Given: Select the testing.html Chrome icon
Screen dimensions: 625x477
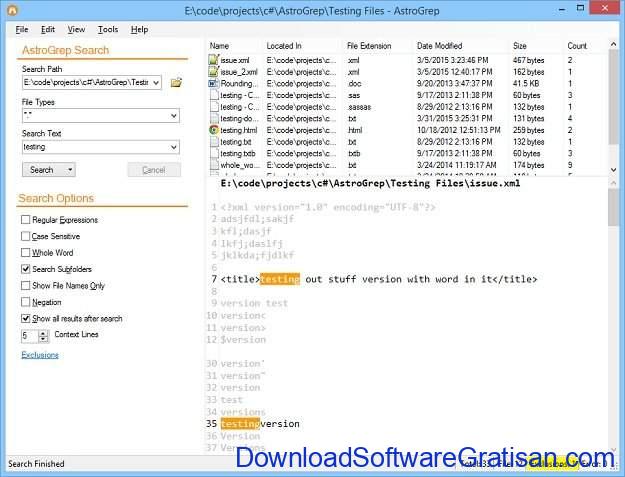Looking at the screenshot, I should [x=214, y=130].
